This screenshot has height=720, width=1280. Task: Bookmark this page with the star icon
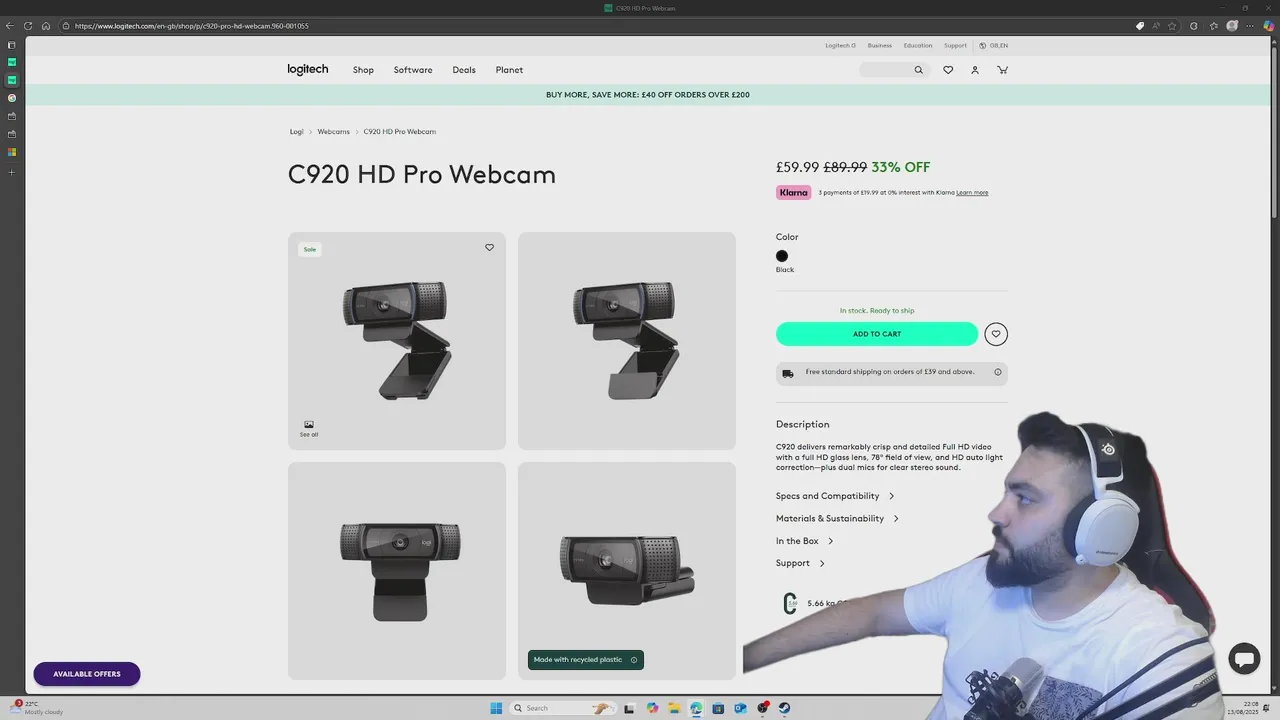(1172, 26)
